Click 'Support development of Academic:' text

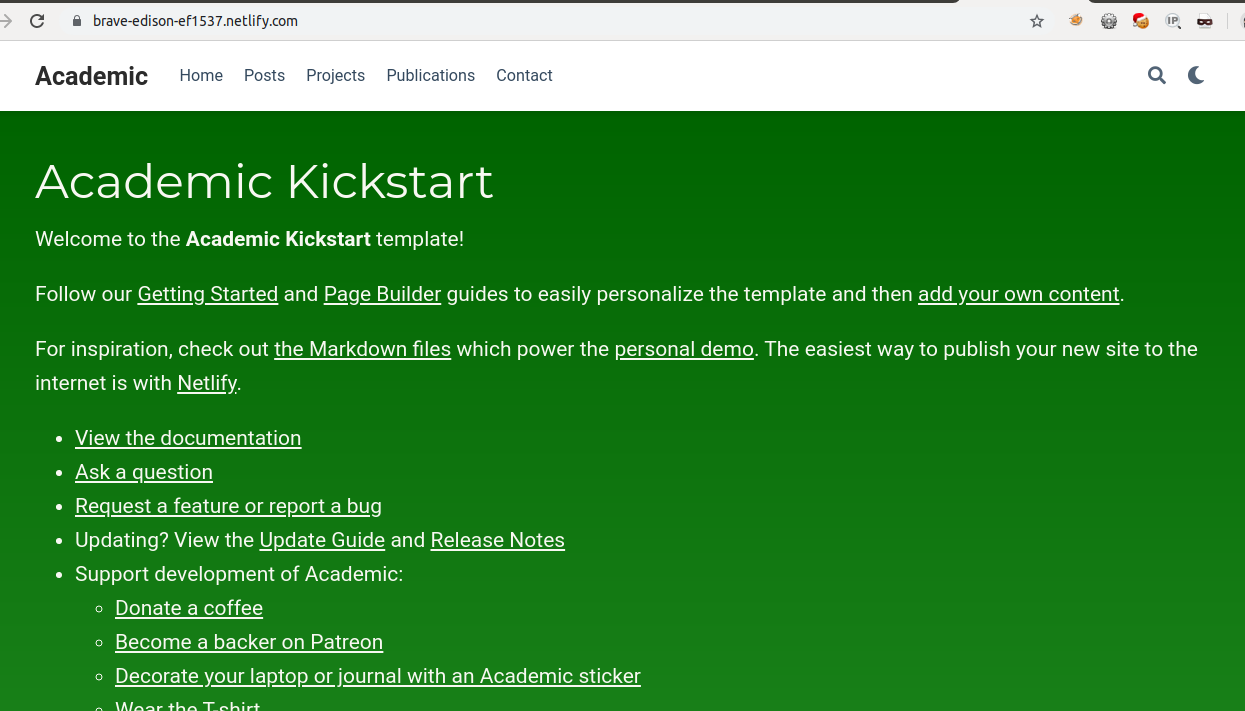tap(239, 574)
